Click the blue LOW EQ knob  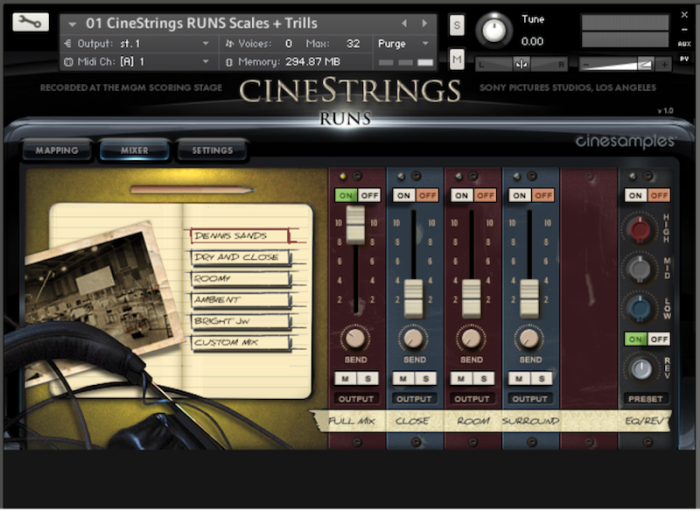pos(640,308)
